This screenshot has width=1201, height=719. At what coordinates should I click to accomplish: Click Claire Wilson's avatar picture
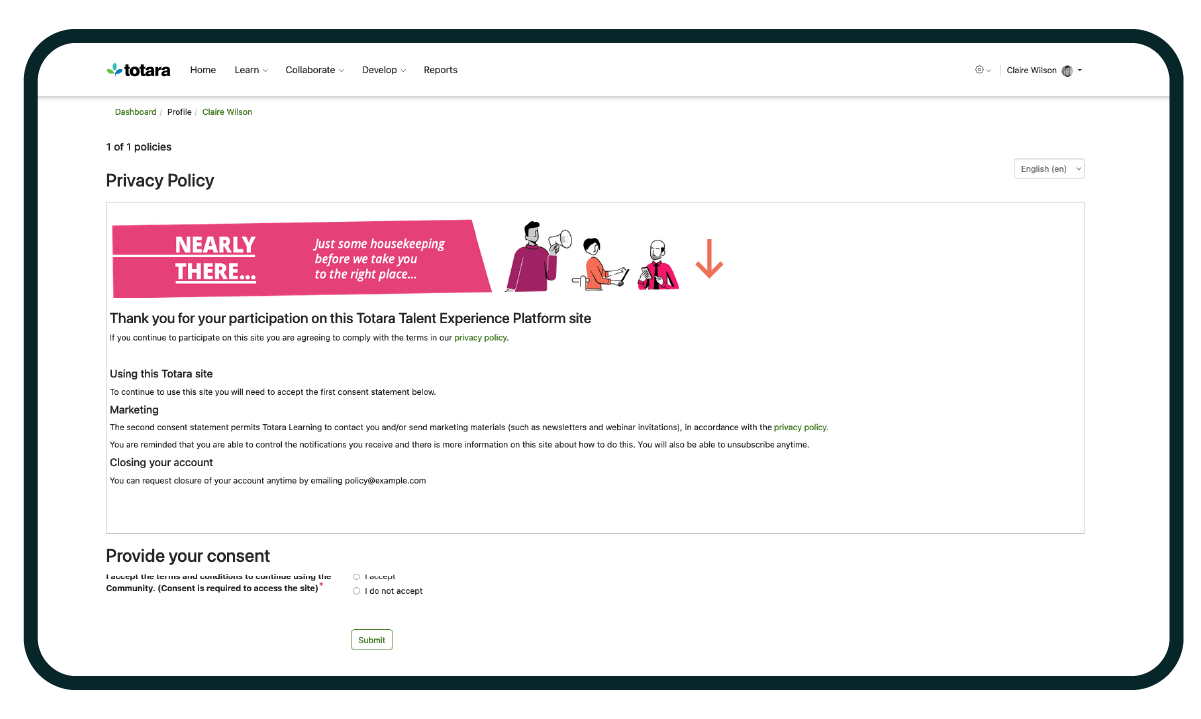click(1067, 71)
